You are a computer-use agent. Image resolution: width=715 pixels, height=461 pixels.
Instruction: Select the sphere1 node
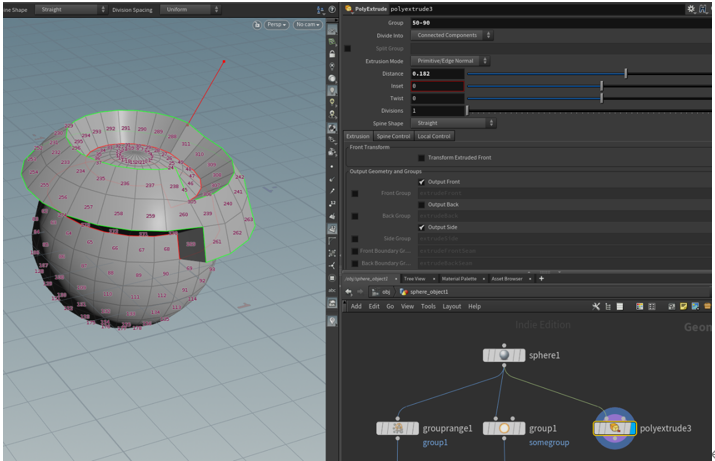[504, 355]
